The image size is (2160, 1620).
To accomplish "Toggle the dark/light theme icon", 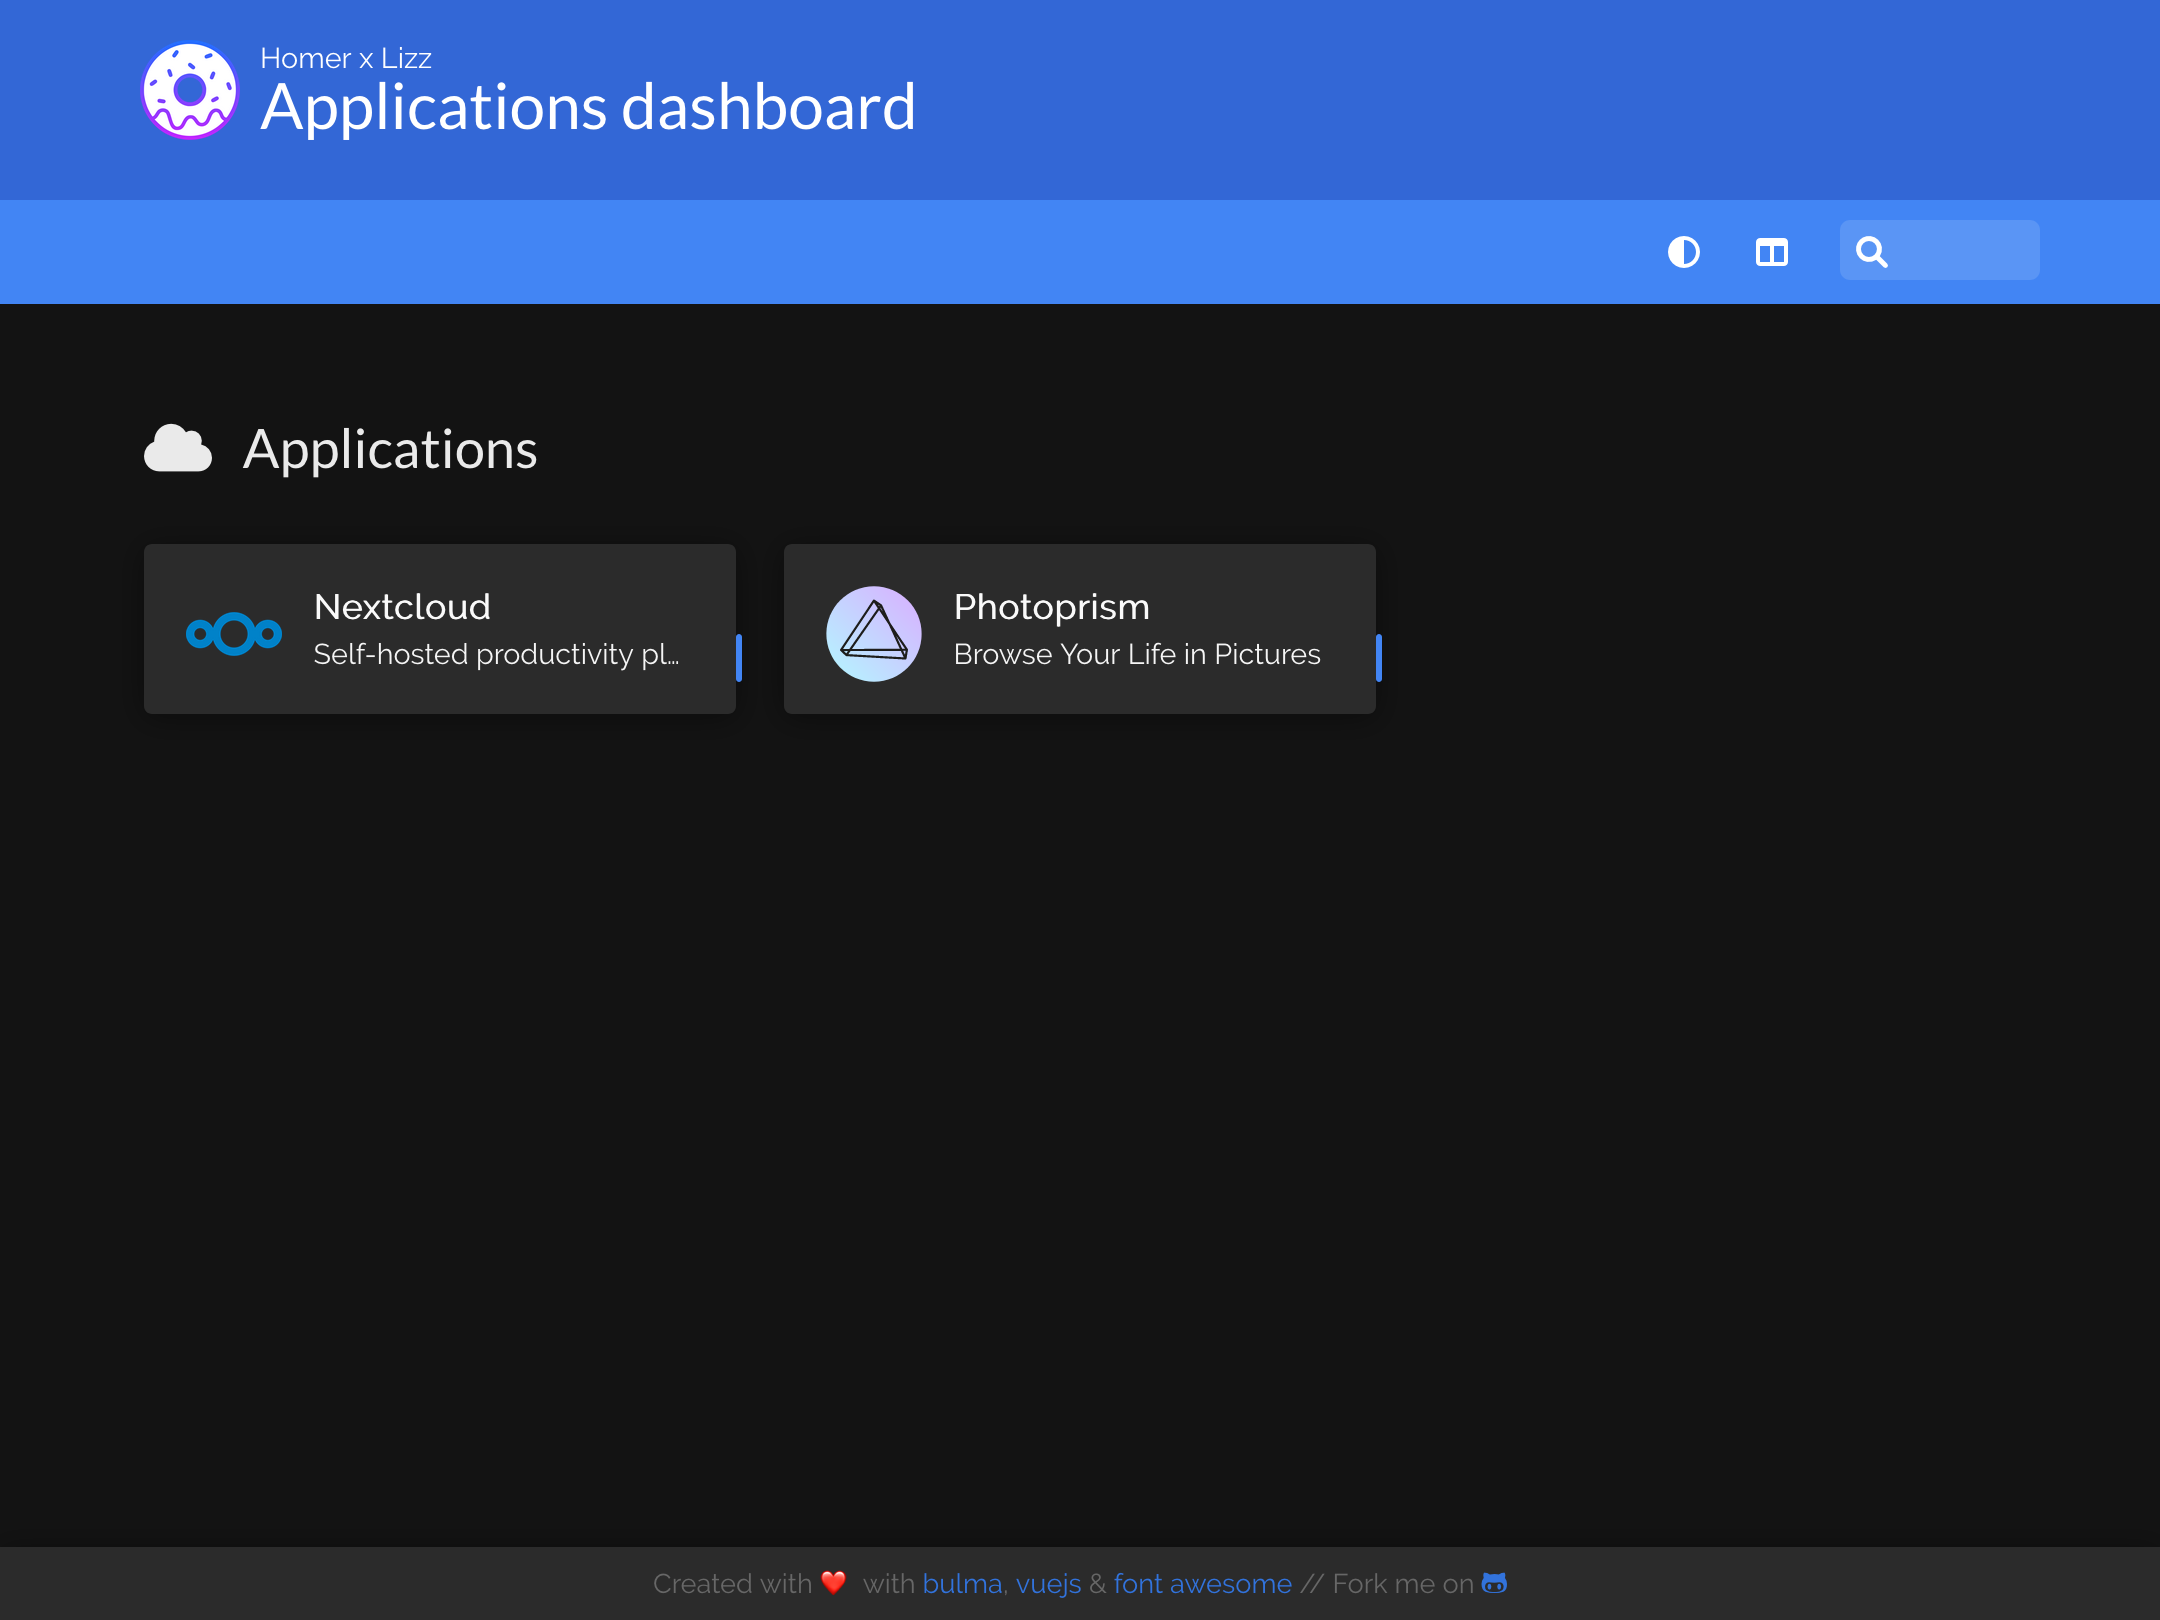I will (1684, 252).
